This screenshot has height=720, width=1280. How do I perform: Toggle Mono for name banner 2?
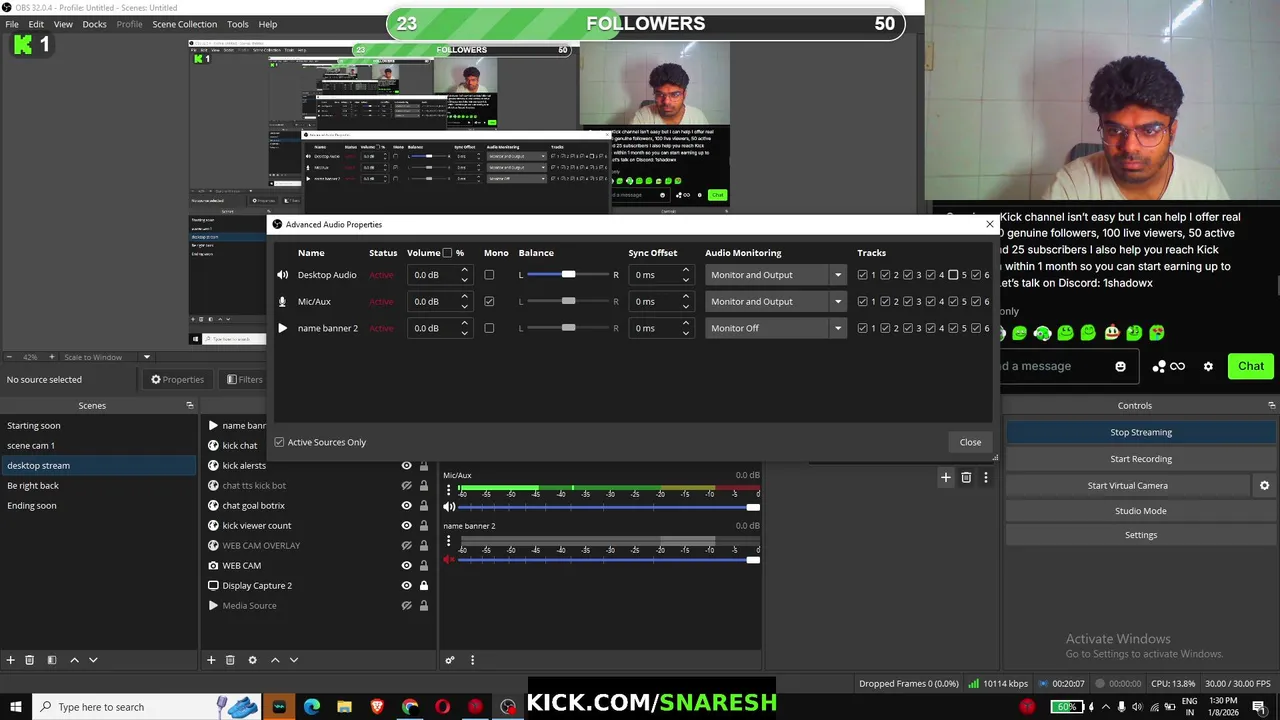point(489,328)
